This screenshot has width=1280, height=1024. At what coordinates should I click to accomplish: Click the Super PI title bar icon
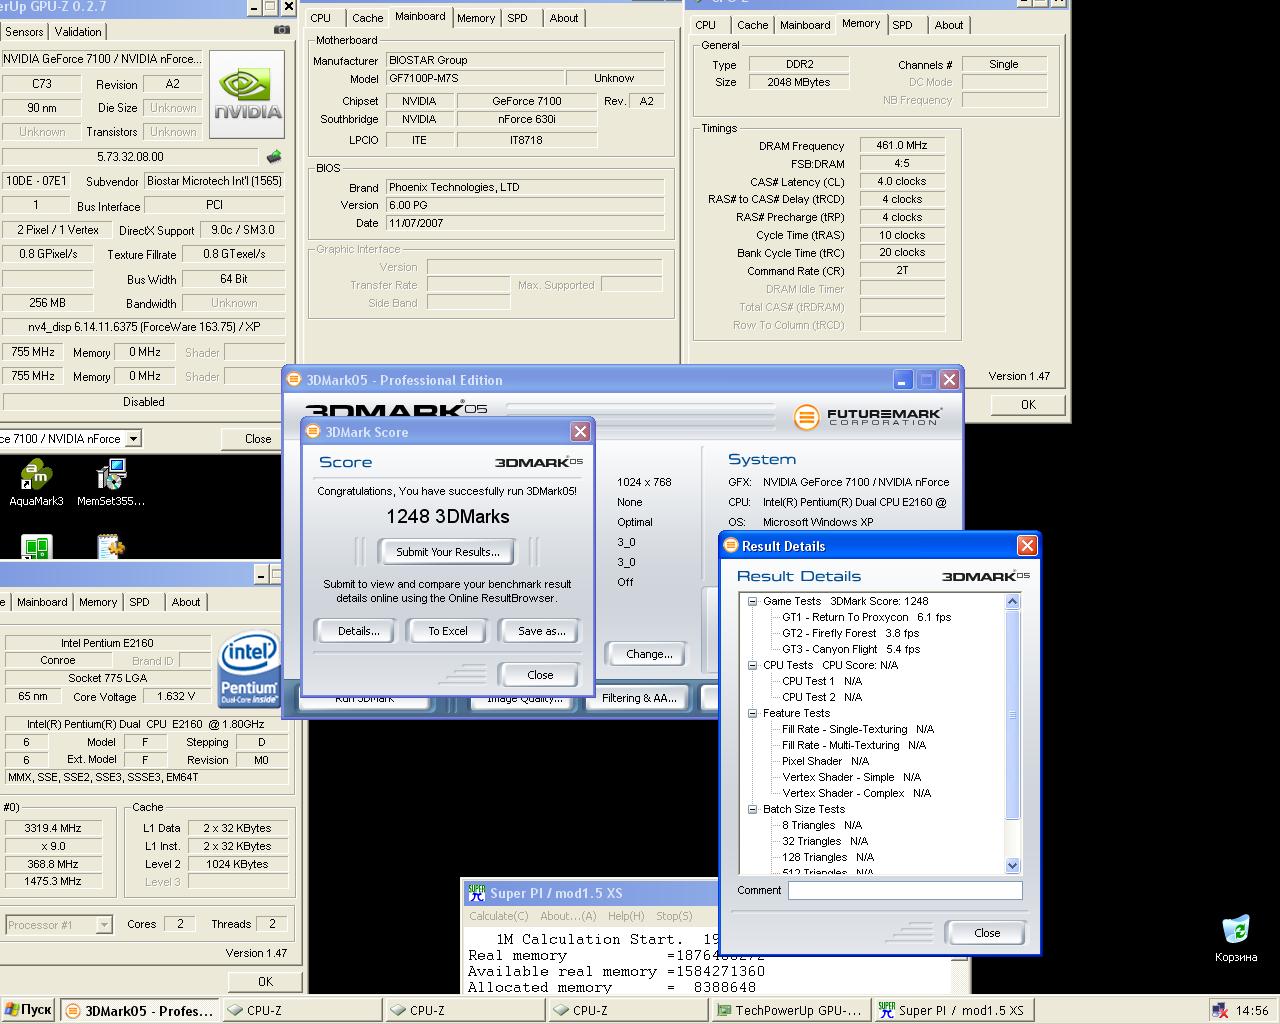click(x=476, y=893)
